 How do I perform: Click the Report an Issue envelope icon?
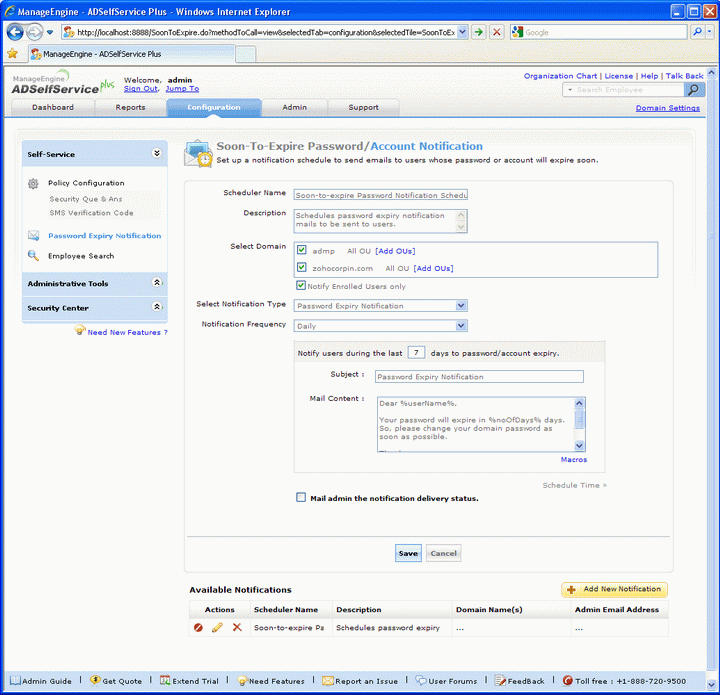click(x=327, y=681)
